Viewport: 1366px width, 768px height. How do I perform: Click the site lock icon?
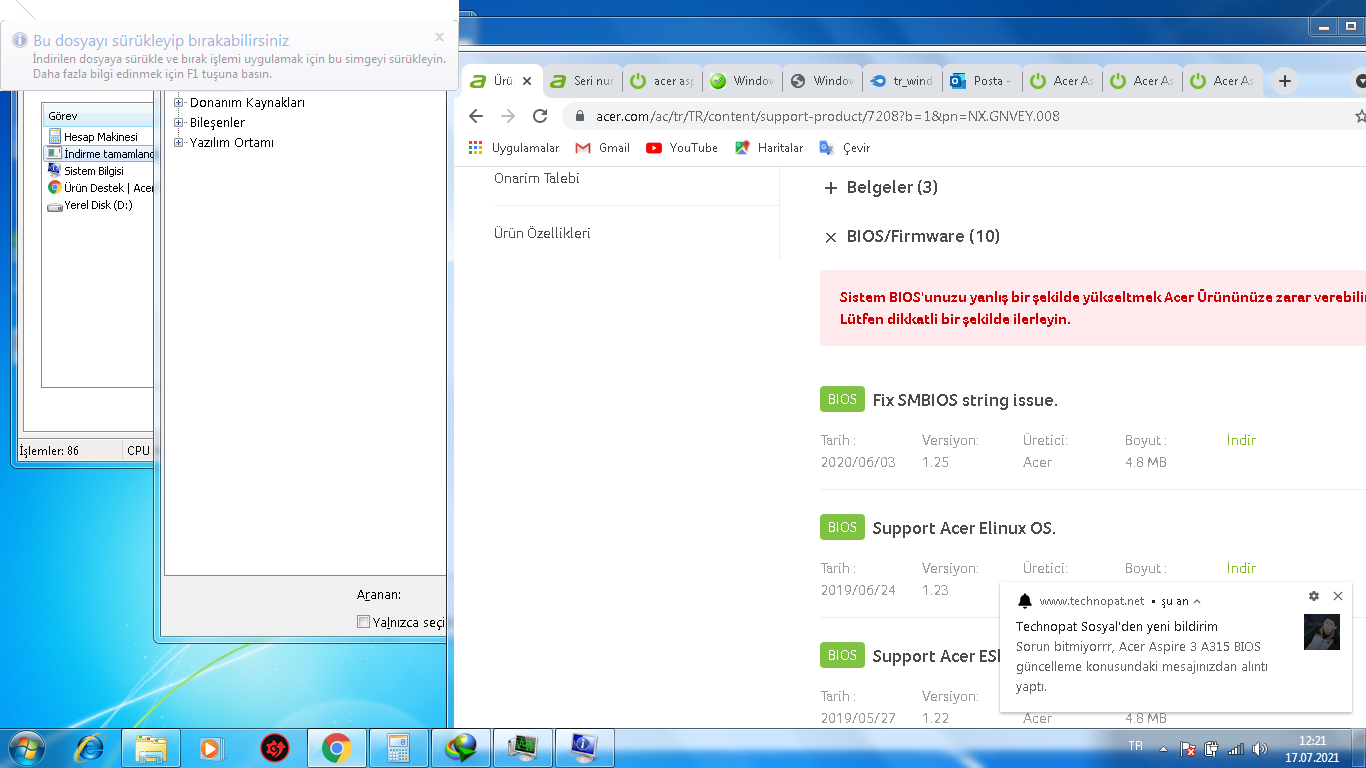tap(579, 116)
